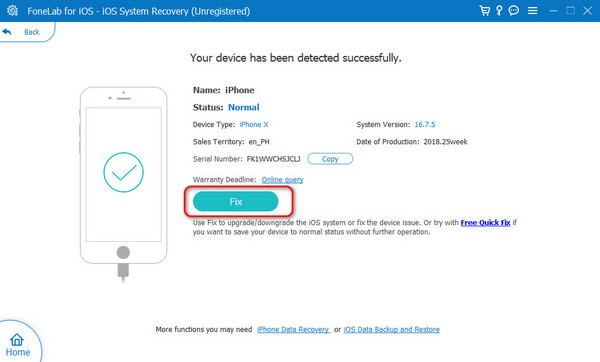Copy the serial number
600x362 pixels.
coord(330,159)
